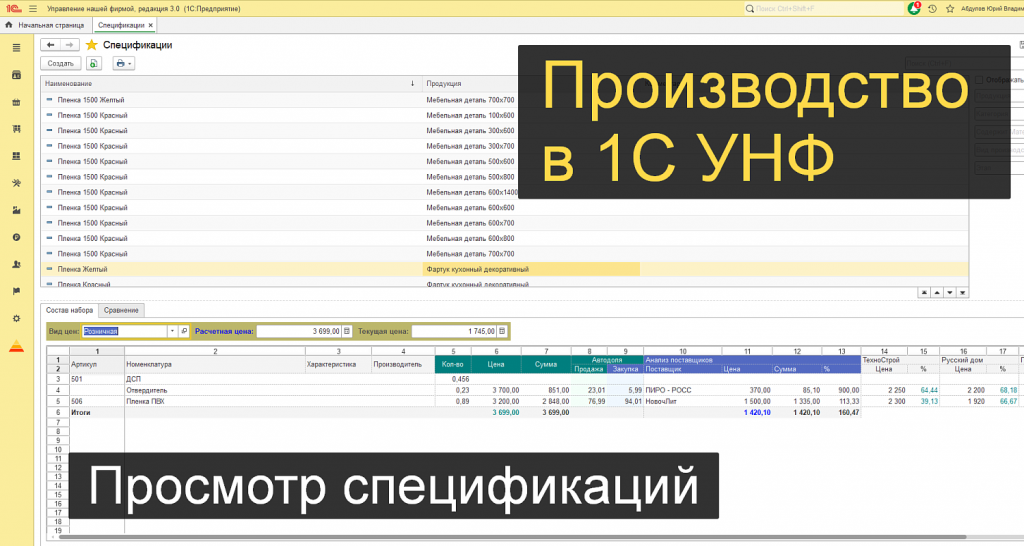The width and height of the screenshot is (1024, 546).
Task: Go forward with the right arrow button
Action: point(69,45)
